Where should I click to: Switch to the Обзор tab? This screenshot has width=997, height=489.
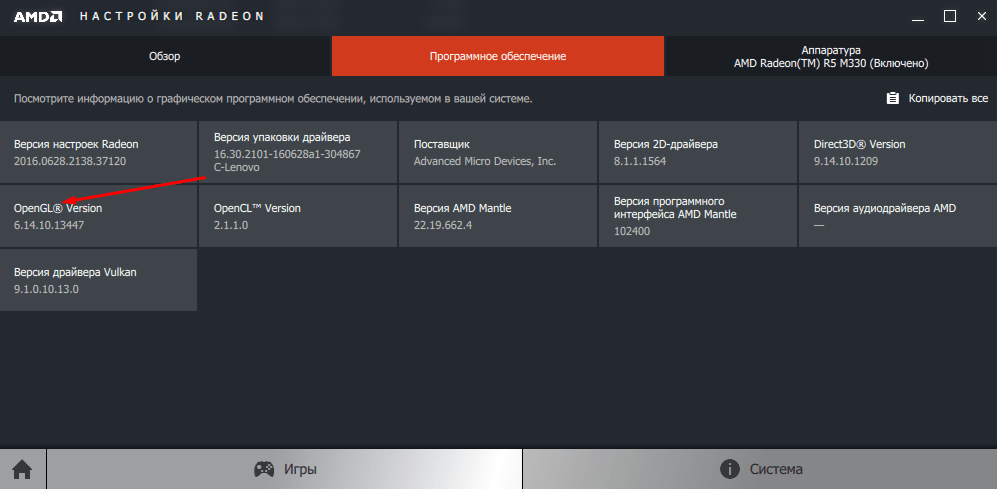165,56
